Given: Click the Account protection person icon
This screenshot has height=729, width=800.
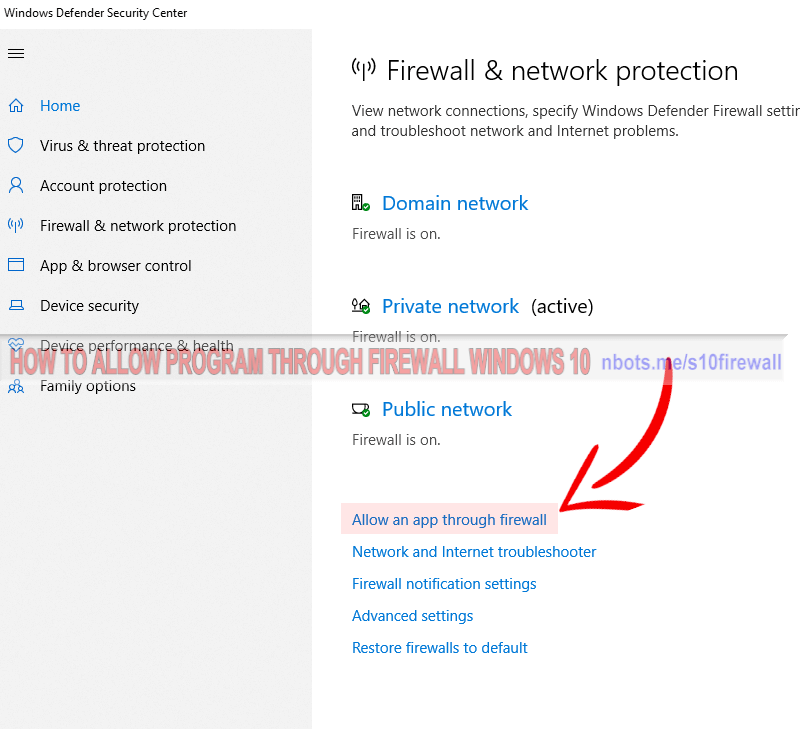Looking at the screenshot, I should (16, 186).
